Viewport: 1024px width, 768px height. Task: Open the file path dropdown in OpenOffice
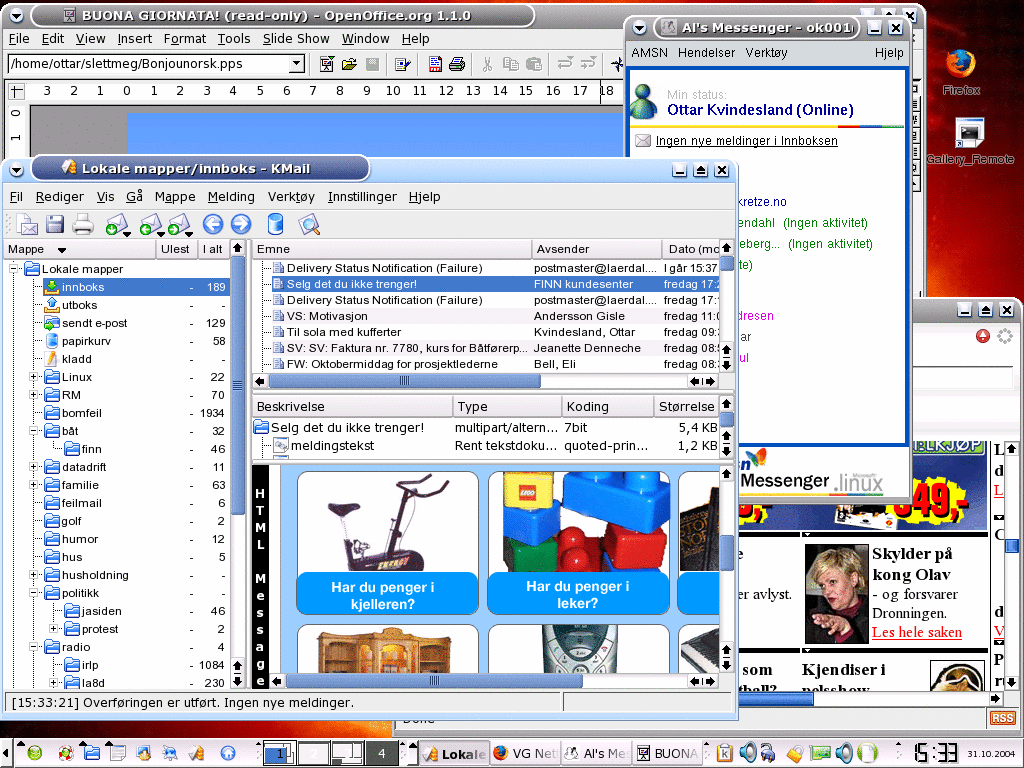296,64
